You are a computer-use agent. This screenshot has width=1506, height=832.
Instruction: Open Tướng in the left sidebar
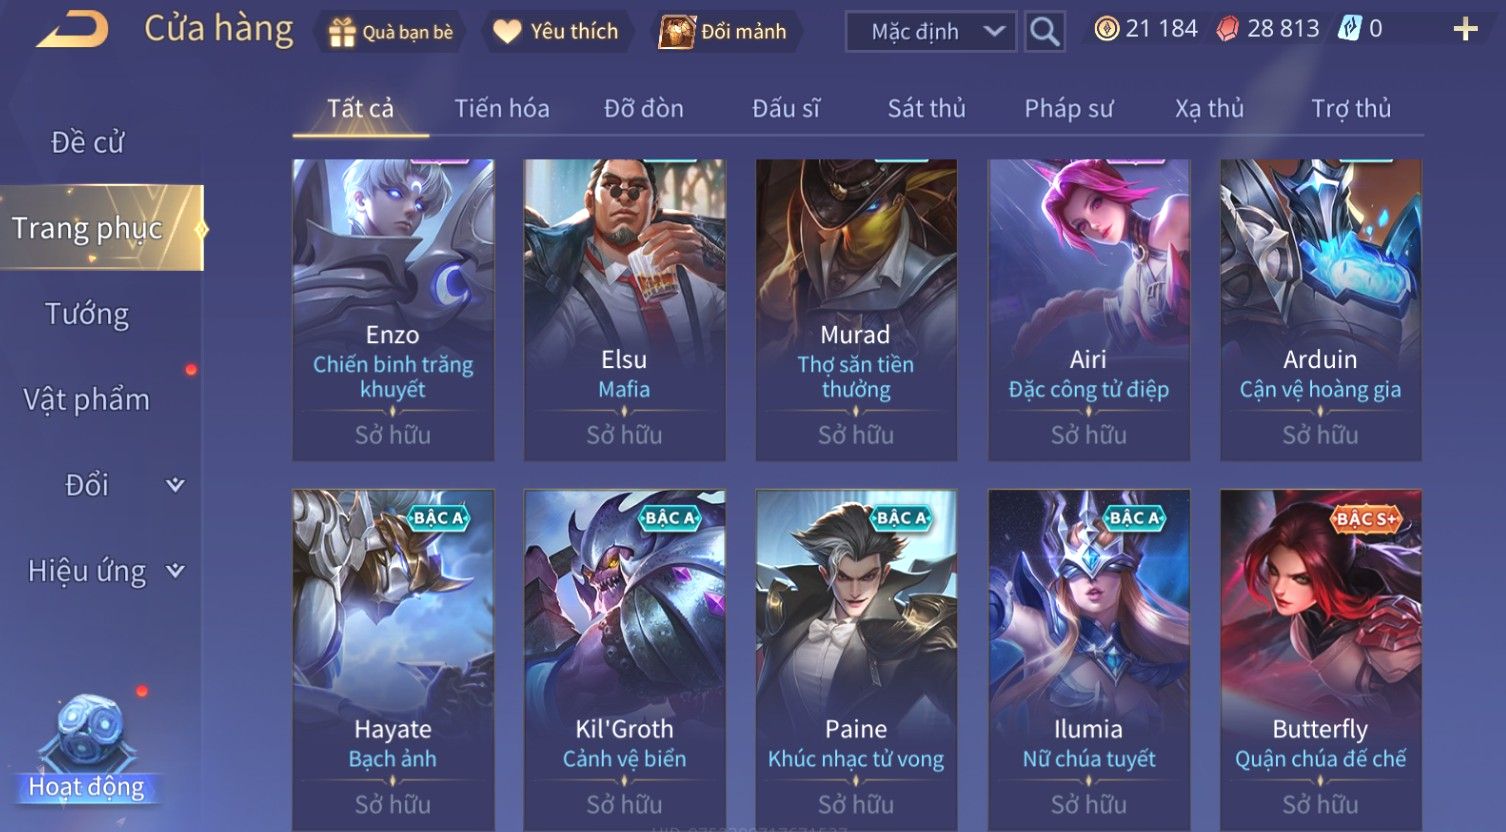click(87, 314)
